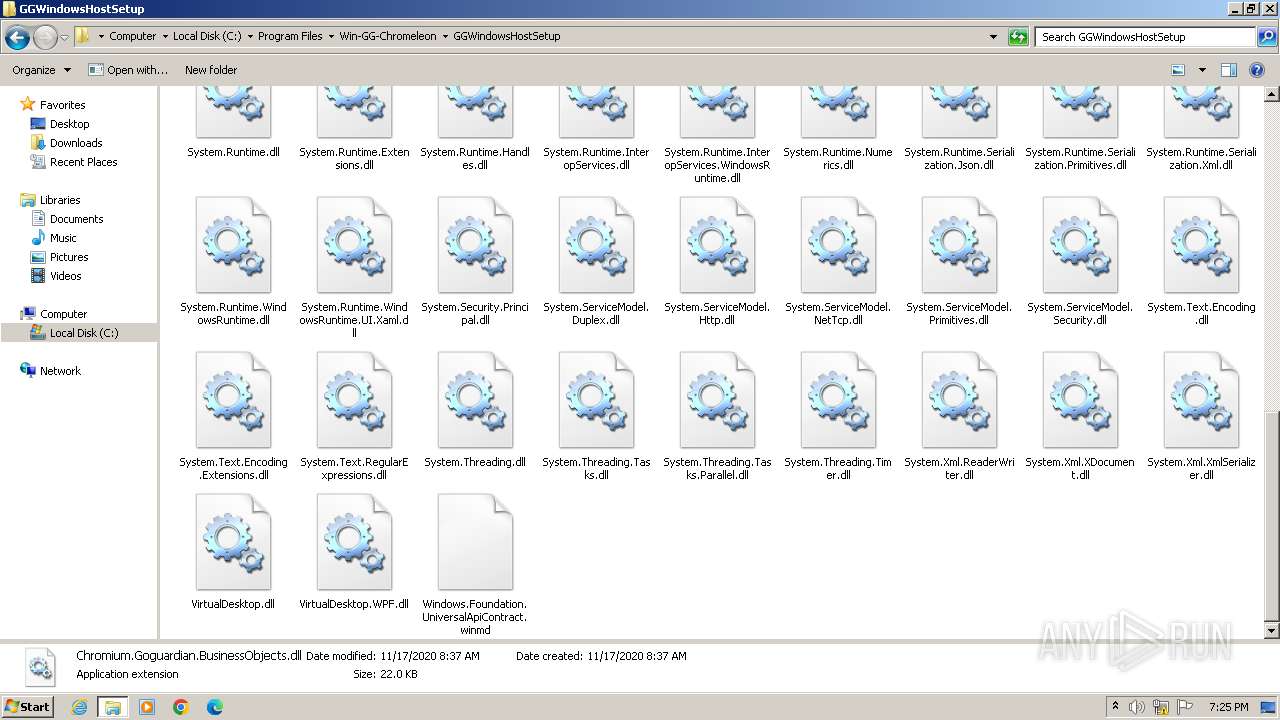The height and width of the screenshot is (720, 1280).
Task: Select System.ServiceModel.NetTcp.dll file icon
Action: [x=838, y=245]
